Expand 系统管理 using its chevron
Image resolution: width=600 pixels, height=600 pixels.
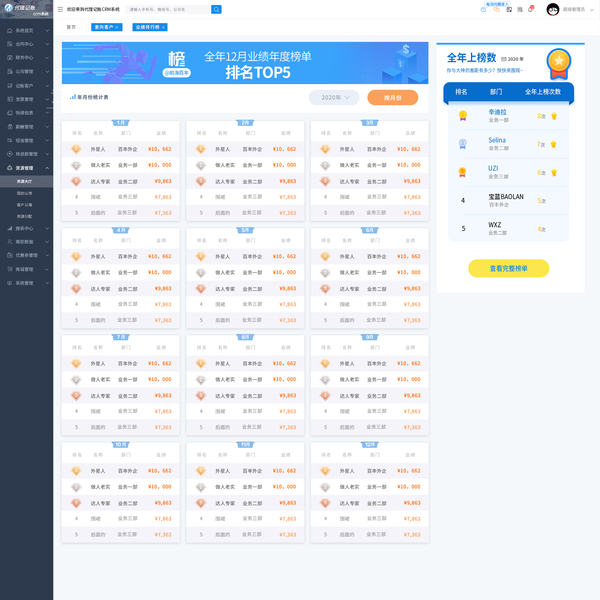click(47, 283)
